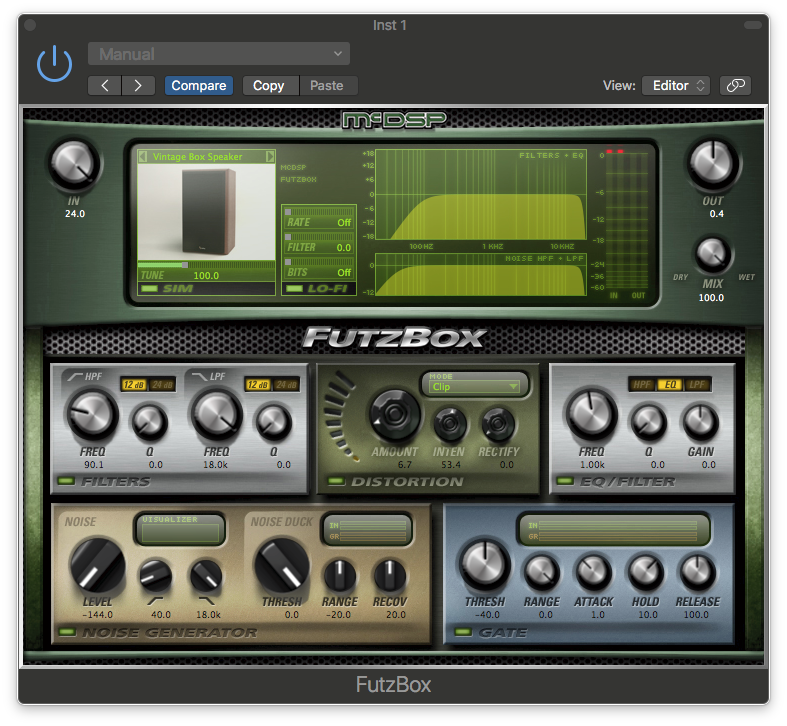Click the noise duck RECOV knob

389,575
